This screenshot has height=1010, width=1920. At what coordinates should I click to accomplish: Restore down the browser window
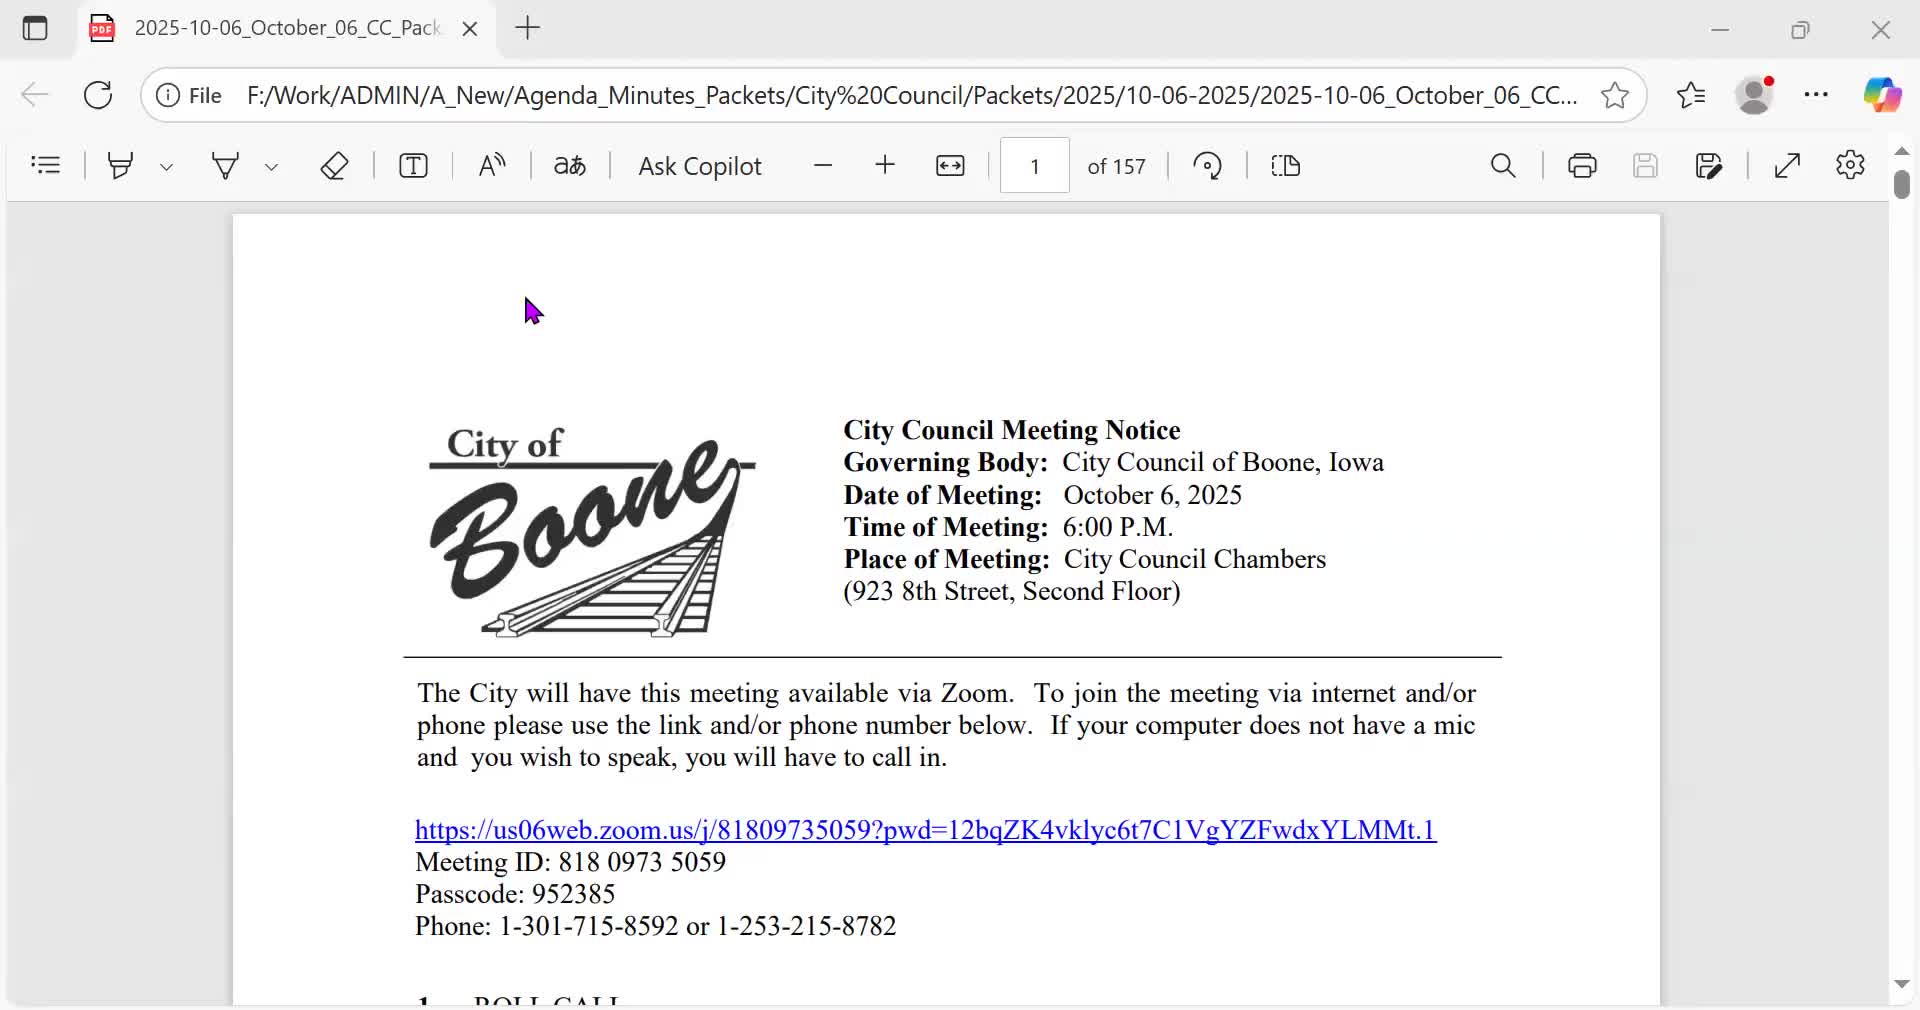[x=1801, y=30]
